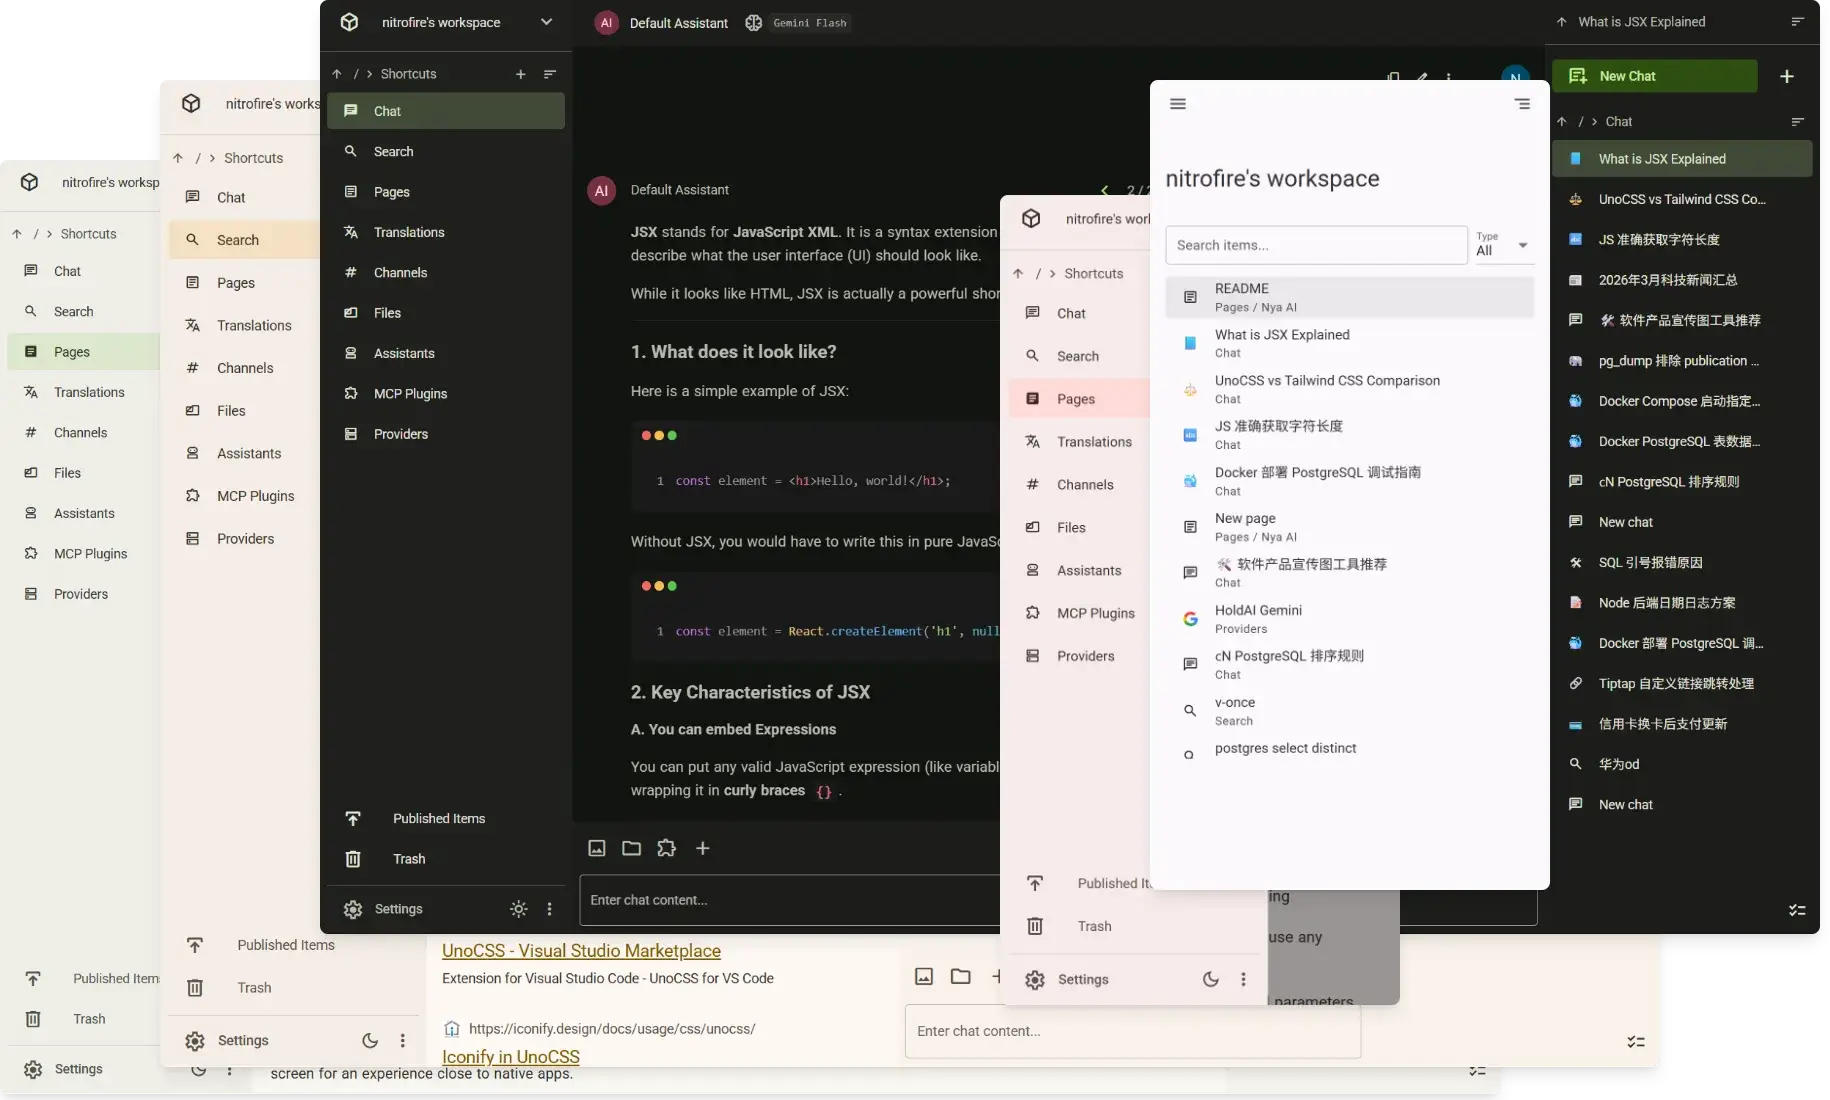Click the New Chat button
Screen dimensions: 1830x1100
pyautogui.click(x=1654, y=76)
